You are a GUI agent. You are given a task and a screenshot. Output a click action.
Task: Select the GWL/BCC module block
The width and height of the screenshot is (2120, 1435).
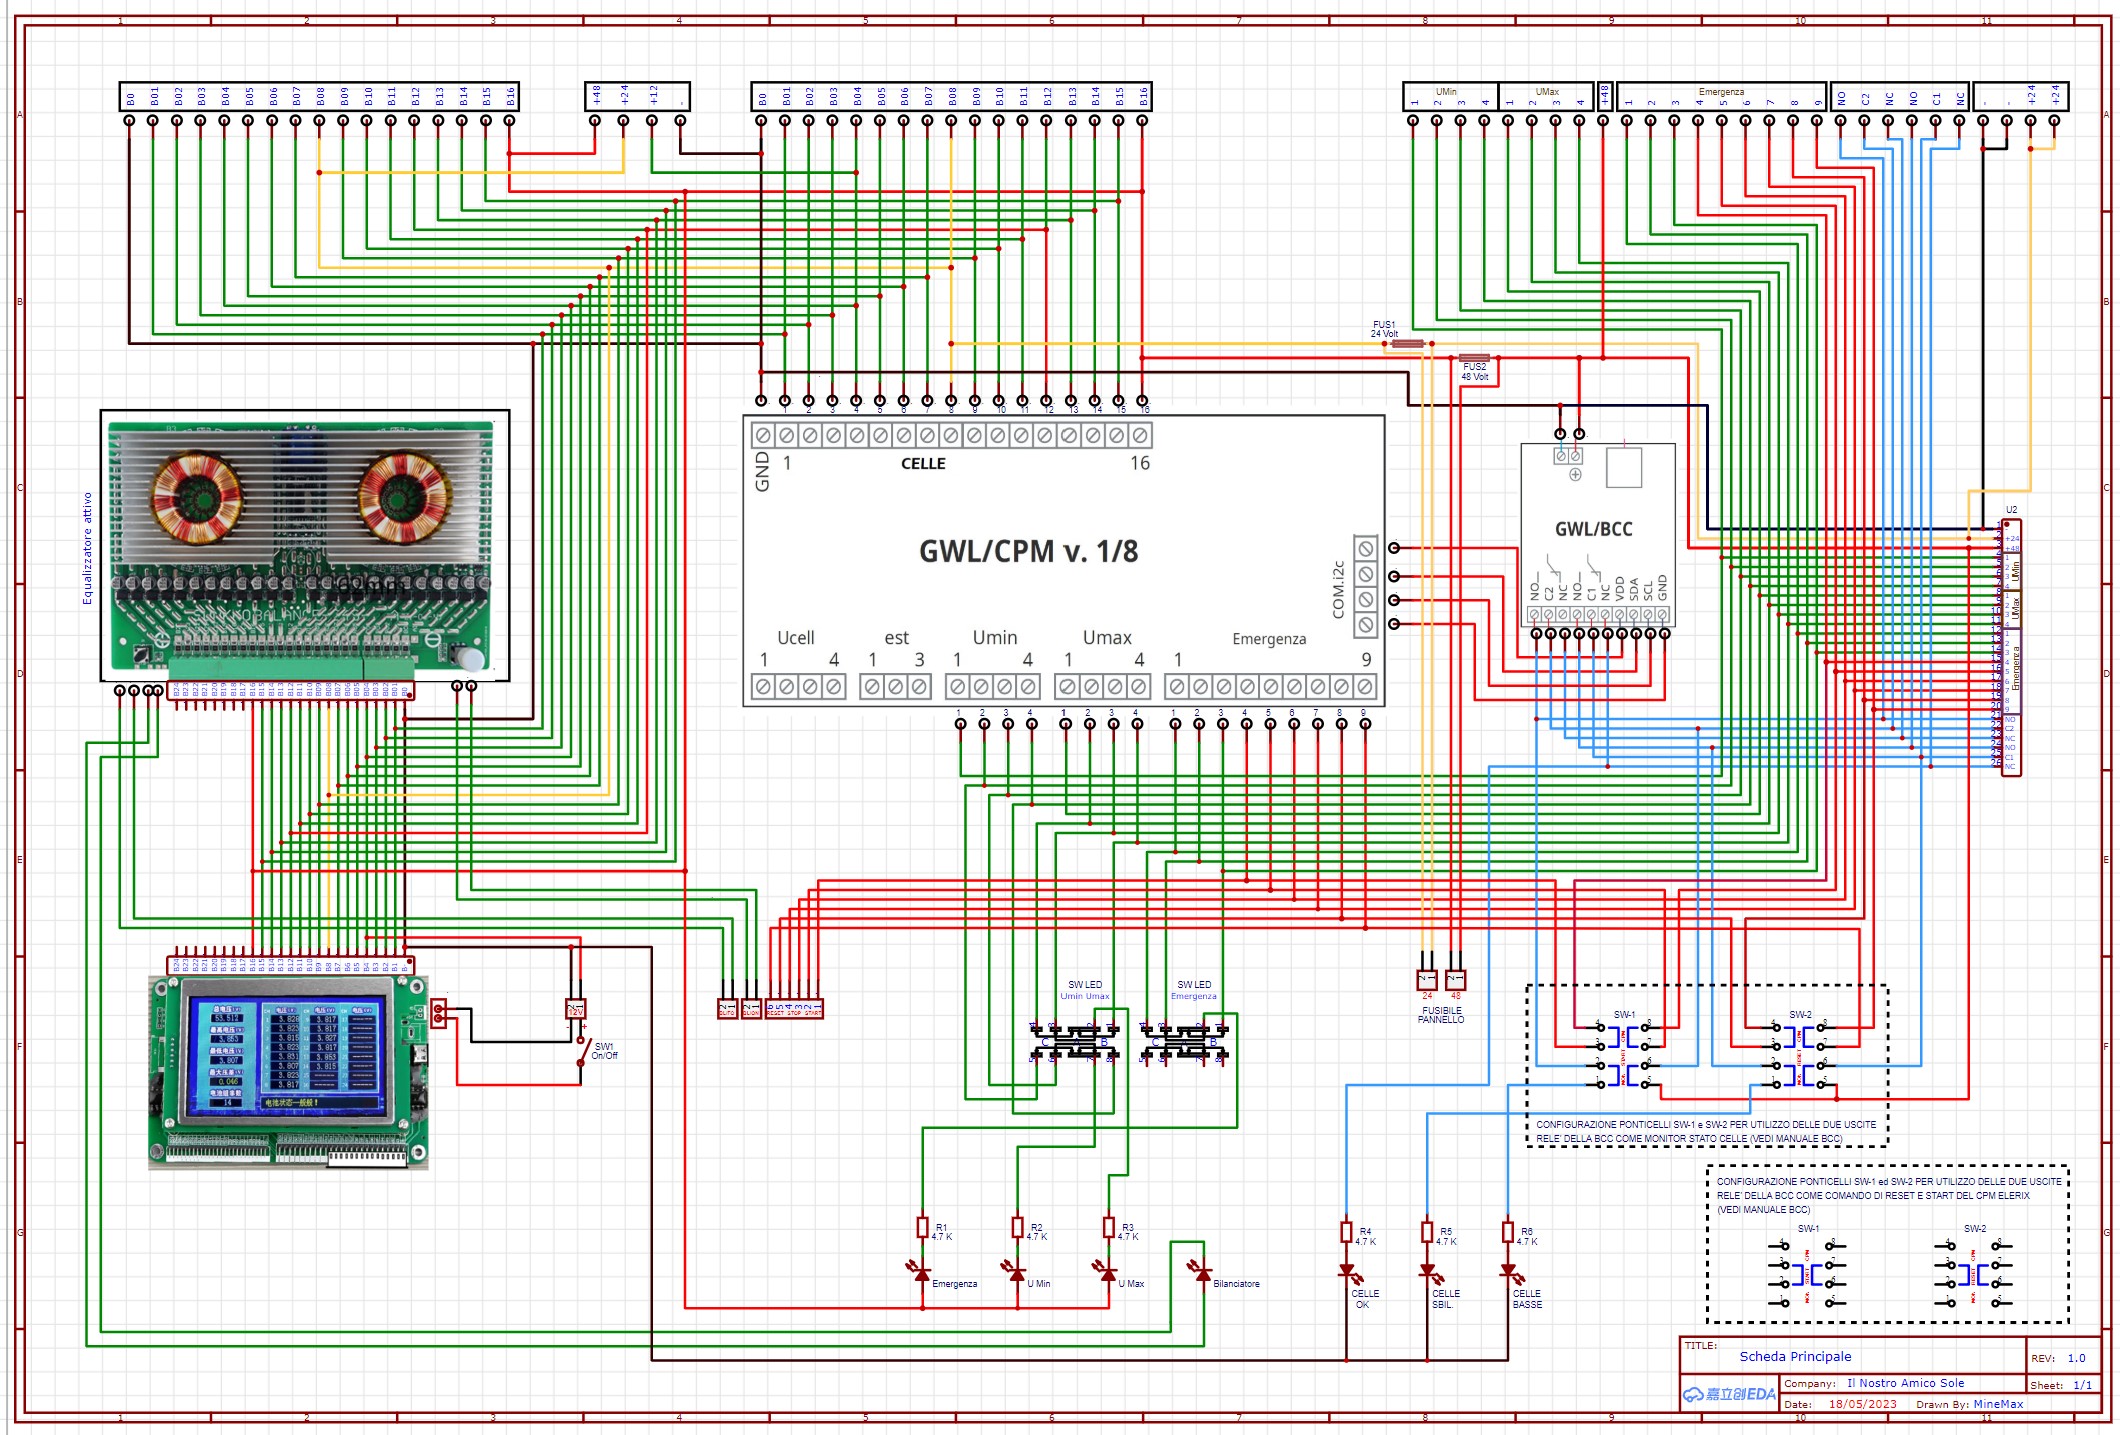coord(1597,535)
